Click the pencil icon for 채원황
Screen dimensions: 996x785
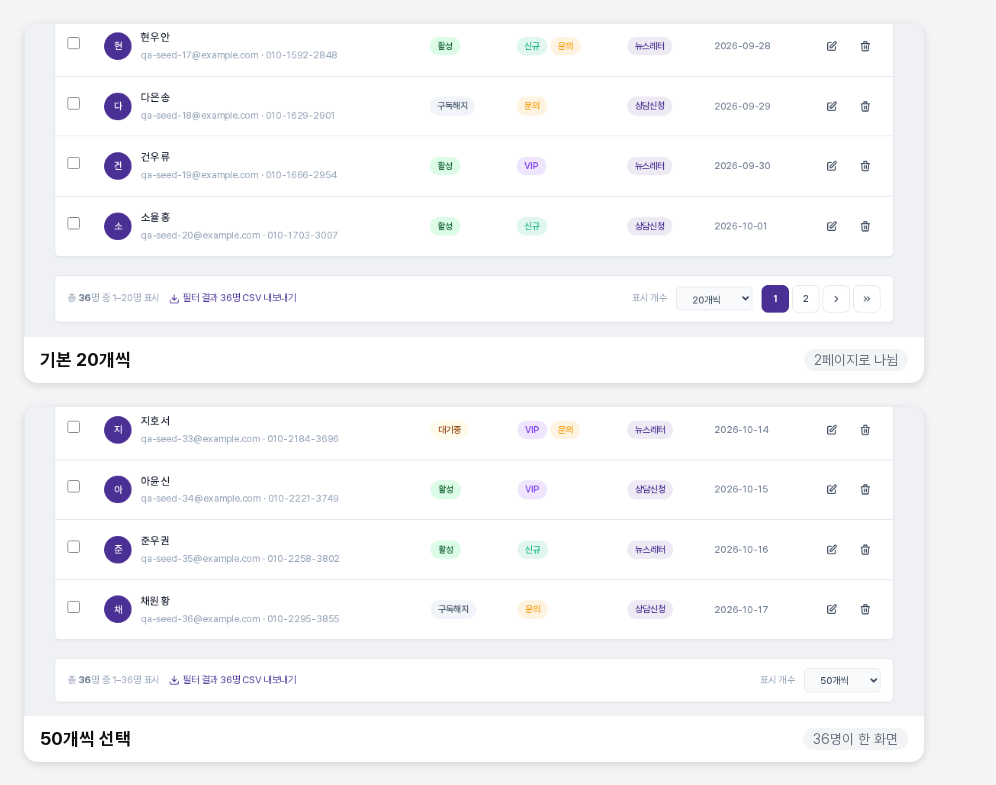click(x=831, y=609)
